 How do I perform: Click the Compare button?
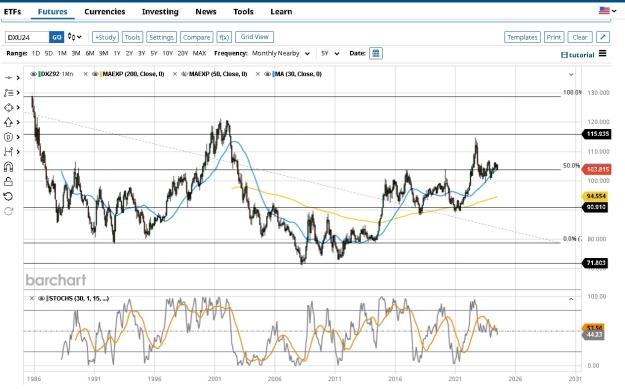click(197, 37)
